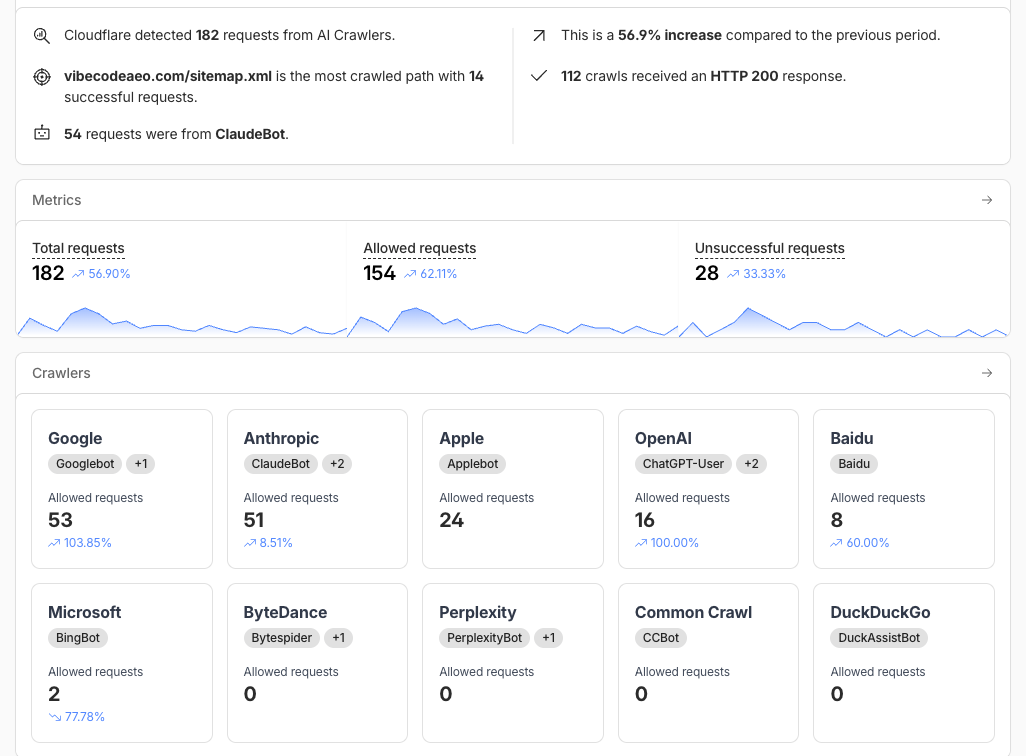Screen dimensions: 1026x756
Task: Click the 51 allowed requests in Anthropic card
Action: pos(254,520)
